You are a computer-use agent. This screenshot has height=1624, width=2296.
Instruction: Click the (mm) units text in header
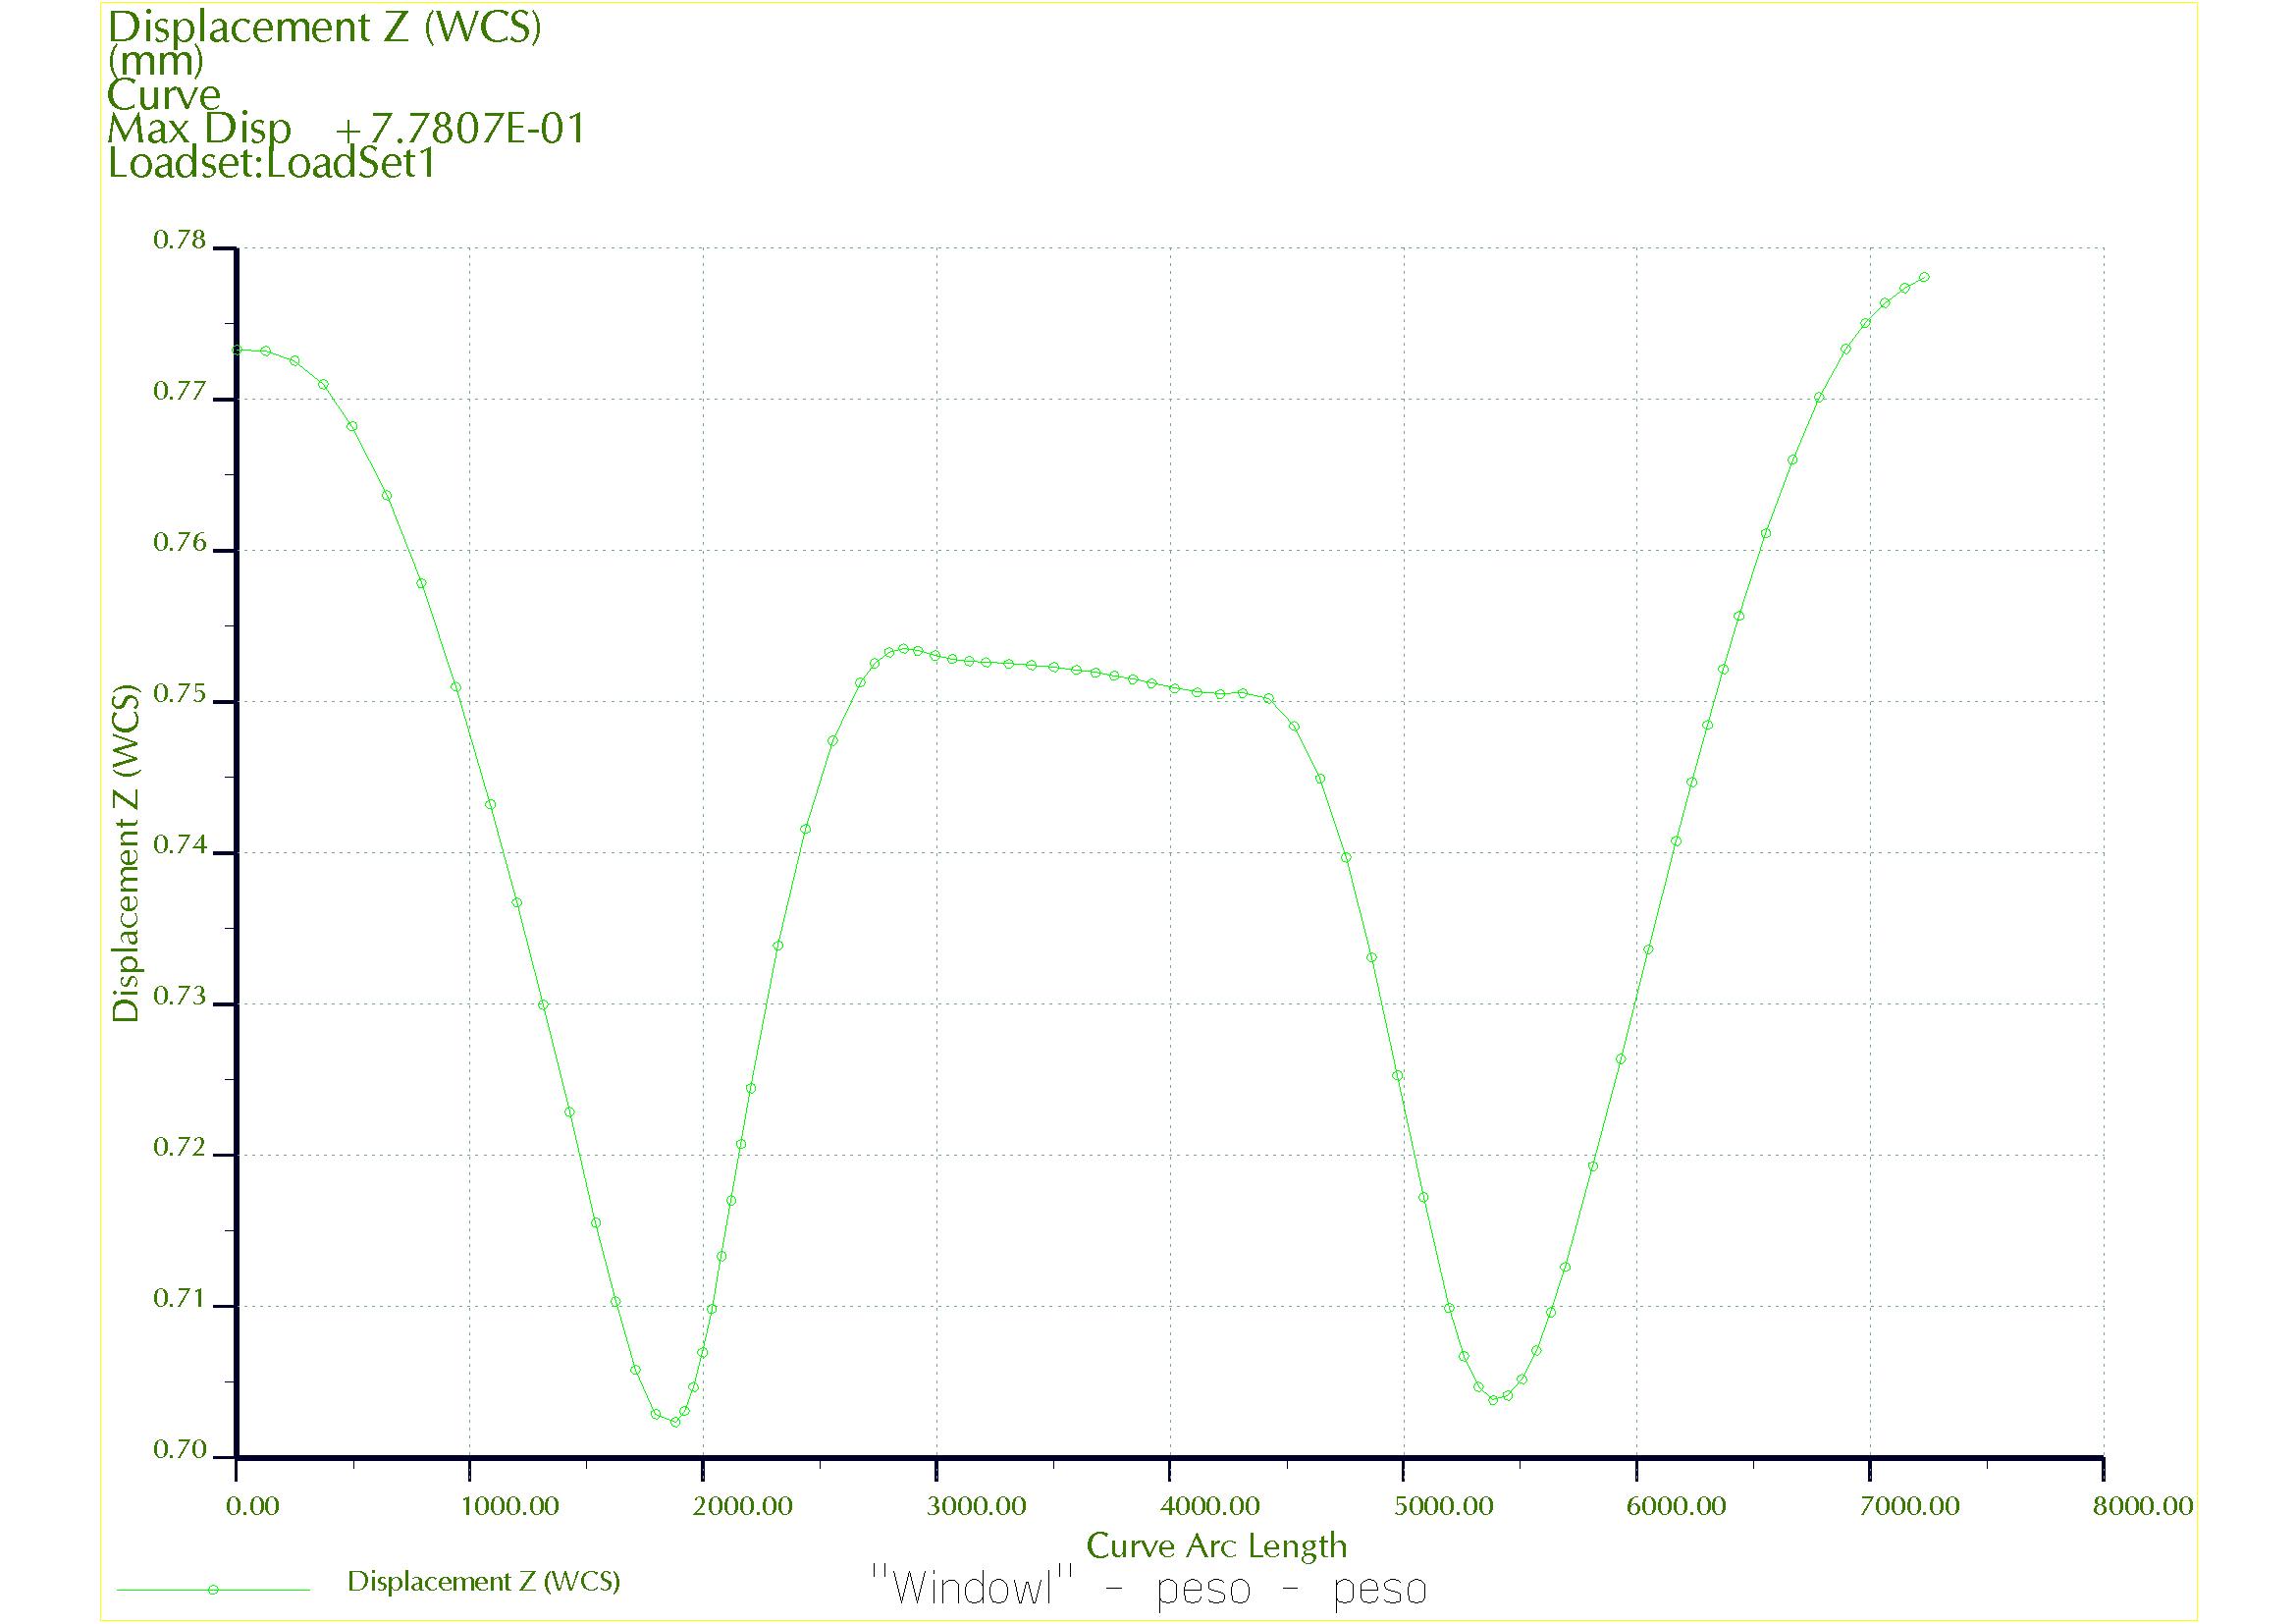click(x=155, y=61)
